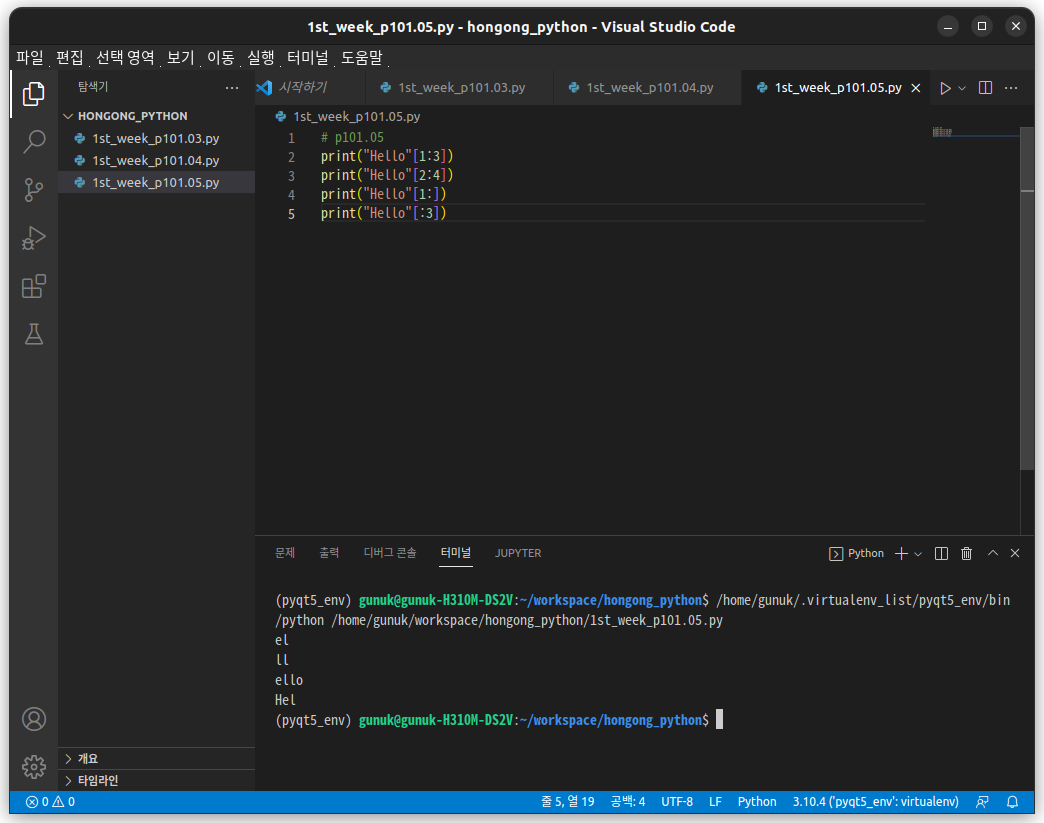Select the 터미널 panel tab
Screen dimensions: 1044x823
coord(455,553)
